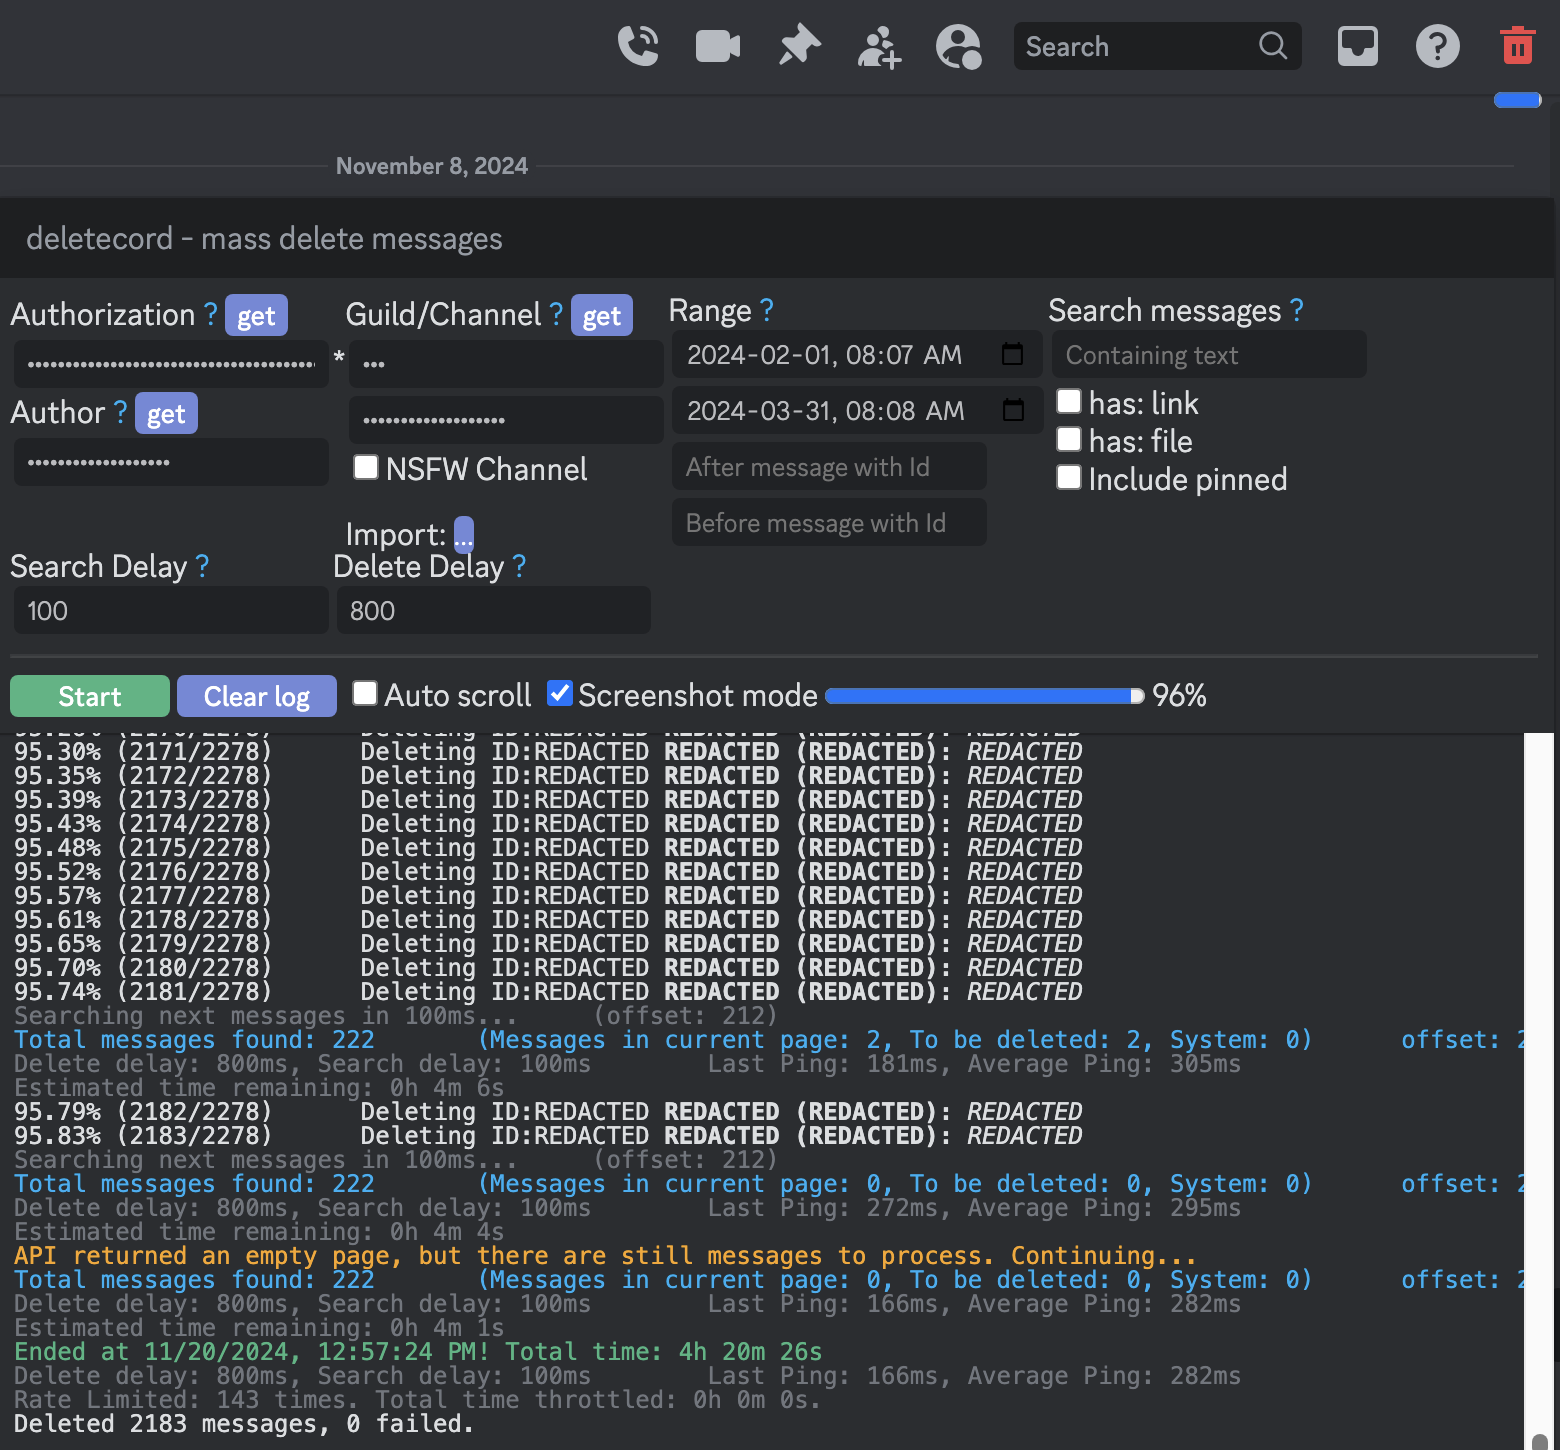The height and width of the screenshot is (1450, 1560).
Task: Enable NSFW Channel checkbox
Action: pos(366,467)
